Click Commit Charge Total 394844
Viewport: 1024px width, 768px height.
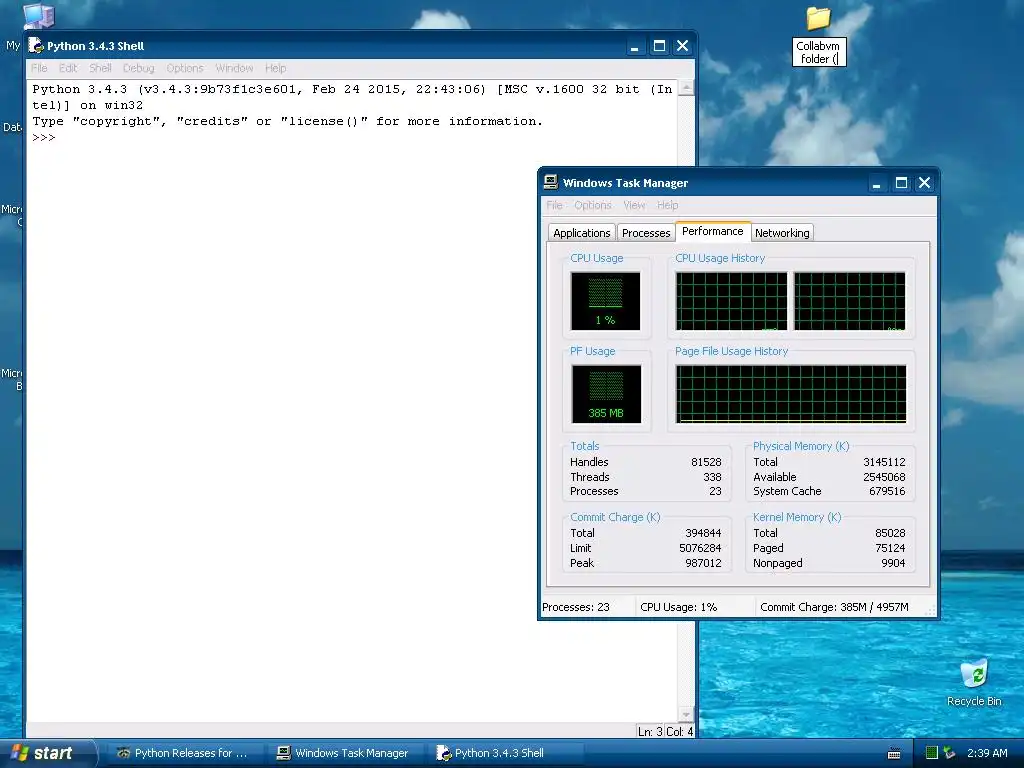click(703, 533)
